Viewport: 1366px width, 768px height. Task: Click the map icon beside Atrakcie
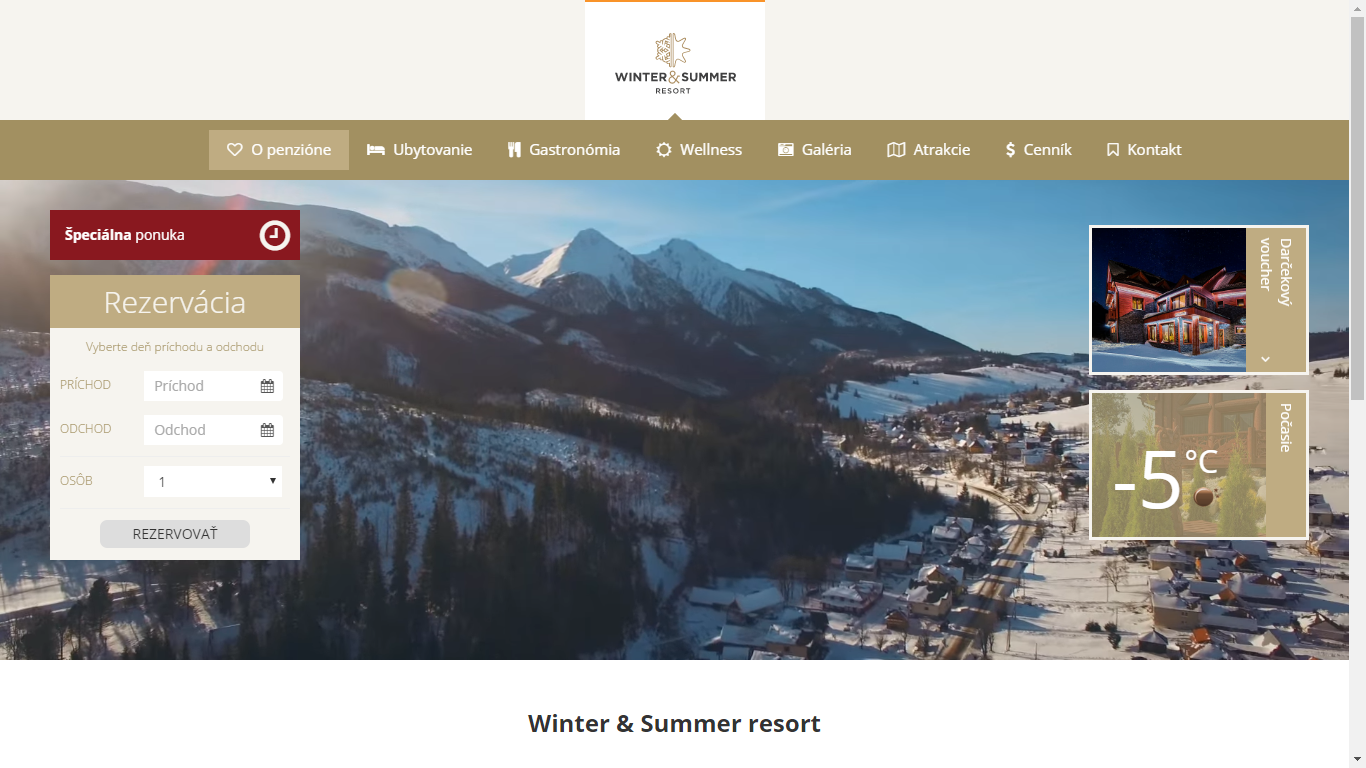click(896, 150)
